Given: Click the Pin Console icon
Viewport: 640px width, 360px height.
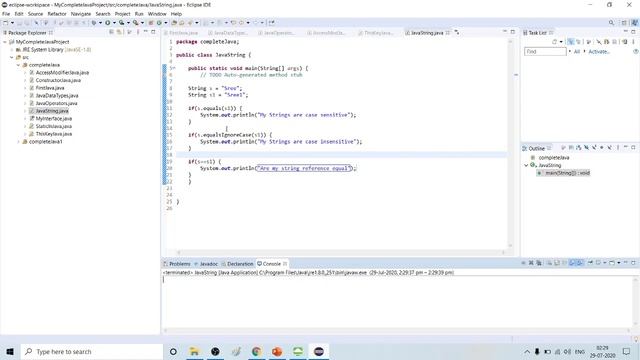Looking at the screenshot, I should click(x=590, y=263).
